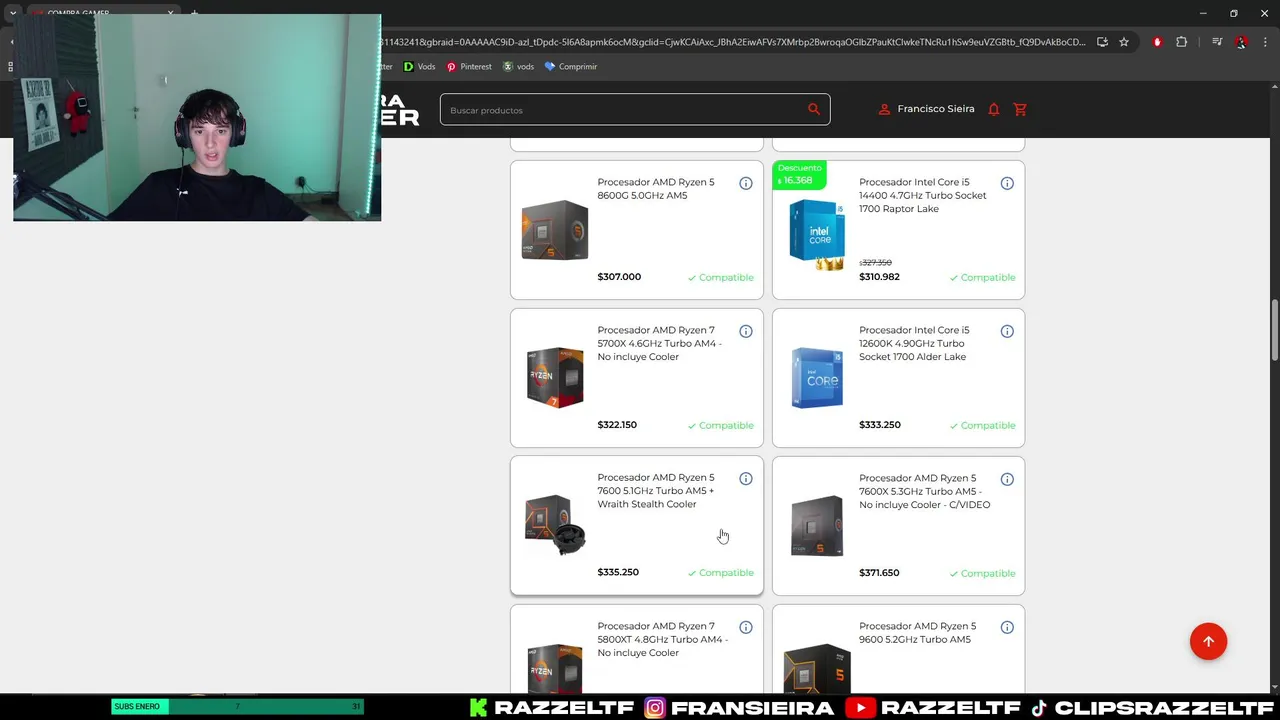This screenshot has height=720, width=1280.
Task: Open the Vods bookmark with green D icon
Action: pos(419,66)
